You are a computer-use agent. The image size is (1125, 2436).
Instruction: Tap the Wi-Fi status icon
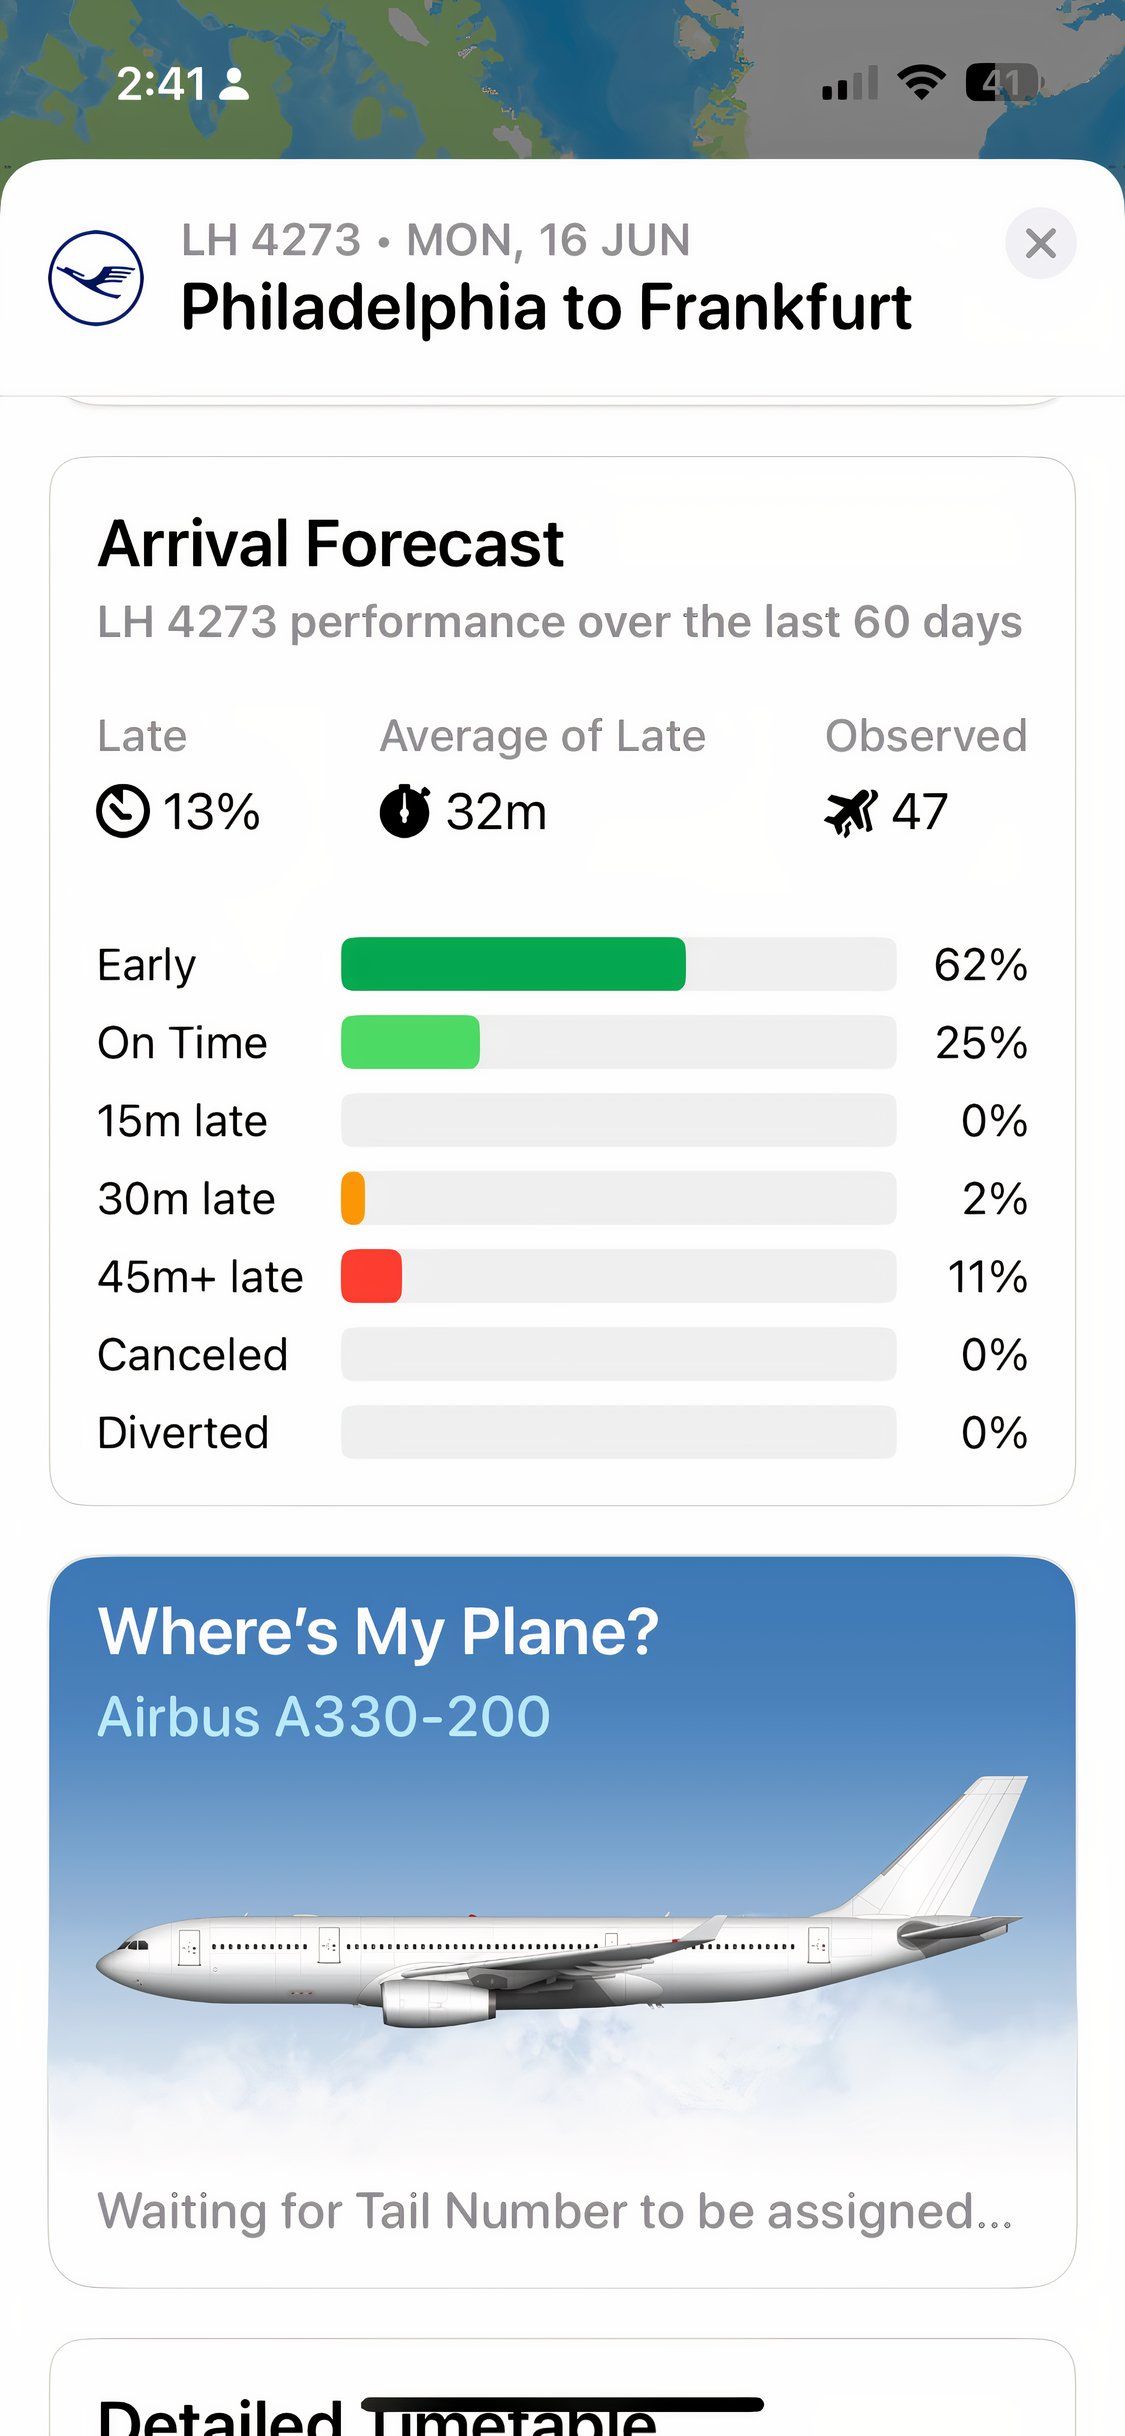coord(921,83)
